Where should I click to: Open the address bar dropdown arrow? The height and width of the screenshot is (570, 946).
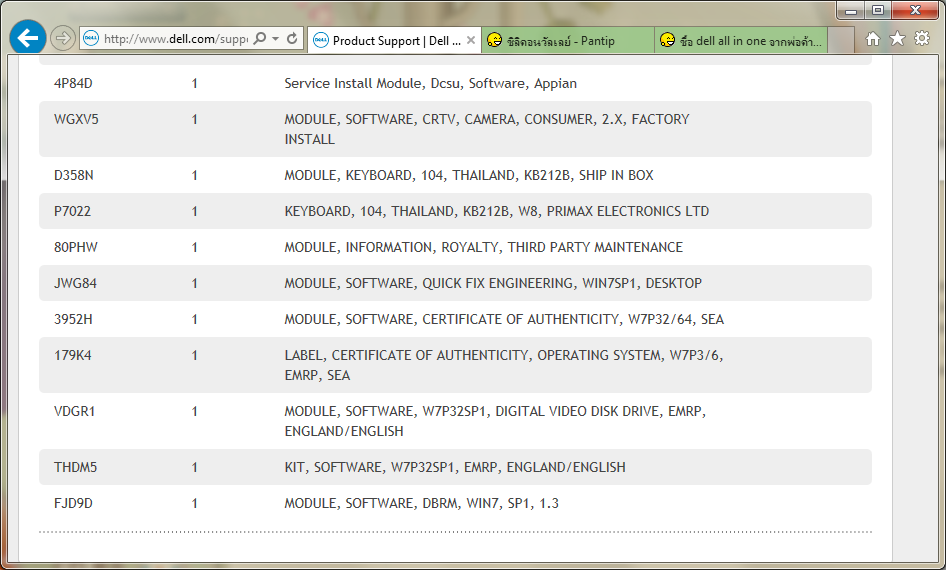(x=276, y=39)
